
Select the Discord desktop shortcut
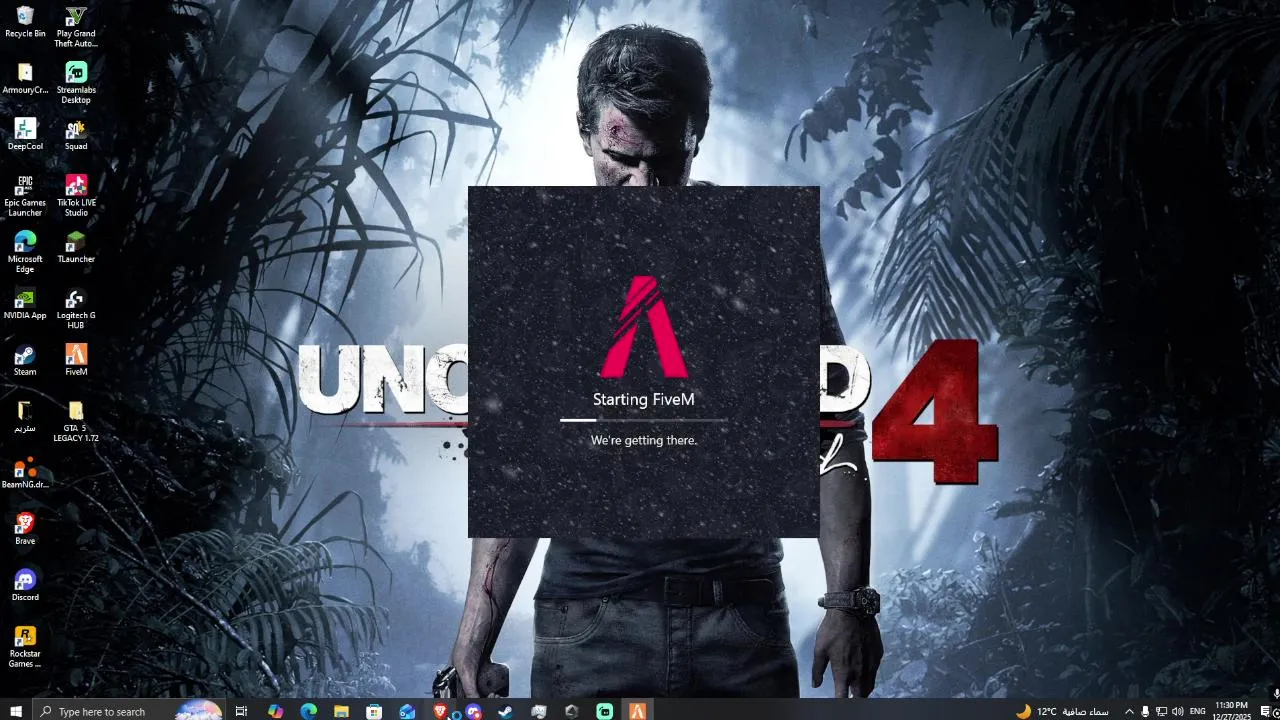(25, 586)
